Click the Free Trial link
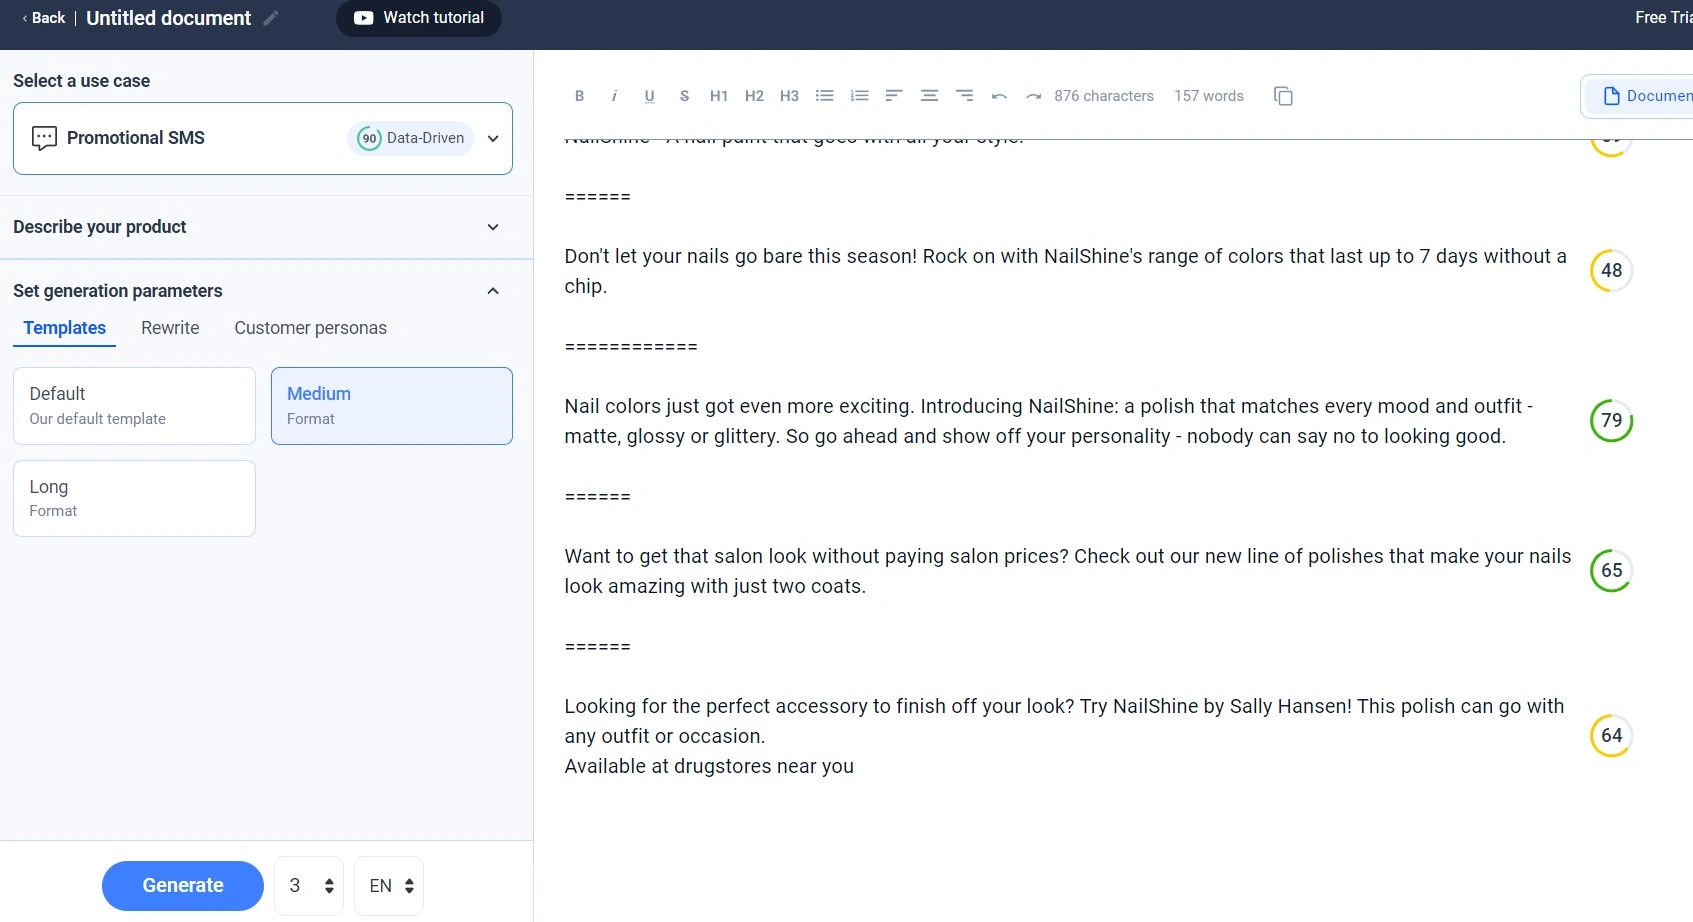The height and width of the screenshot is (922, 1693). [1663, 17]
